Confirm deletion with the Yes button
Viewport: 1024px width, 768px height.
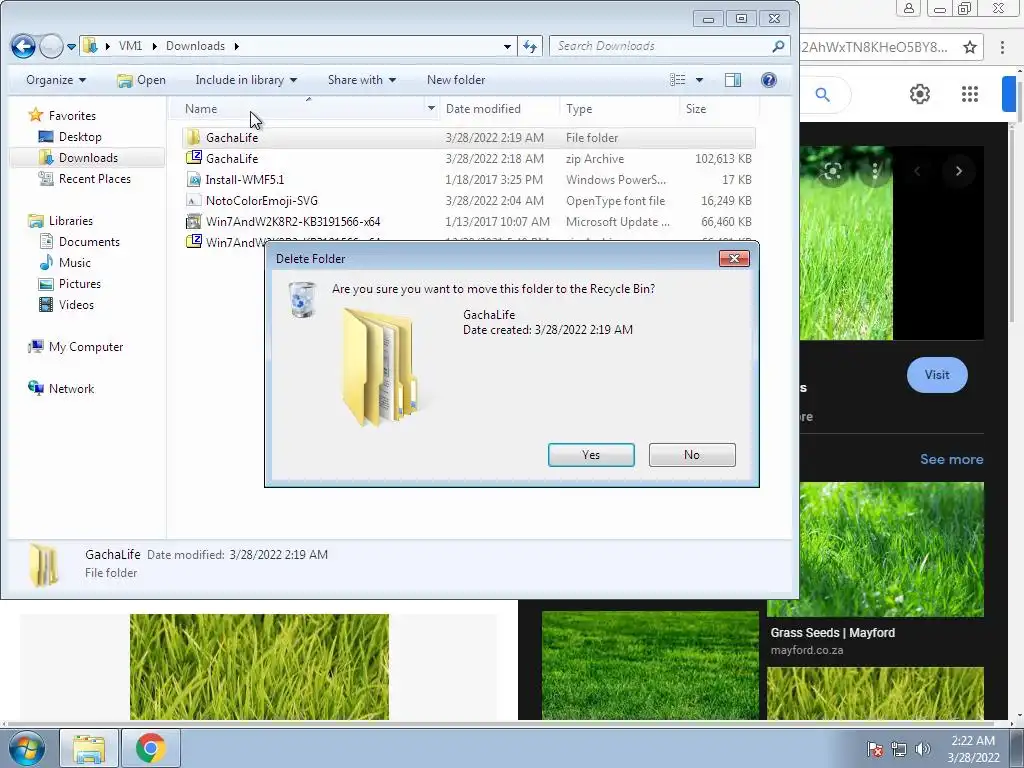(x=591, y=455)
